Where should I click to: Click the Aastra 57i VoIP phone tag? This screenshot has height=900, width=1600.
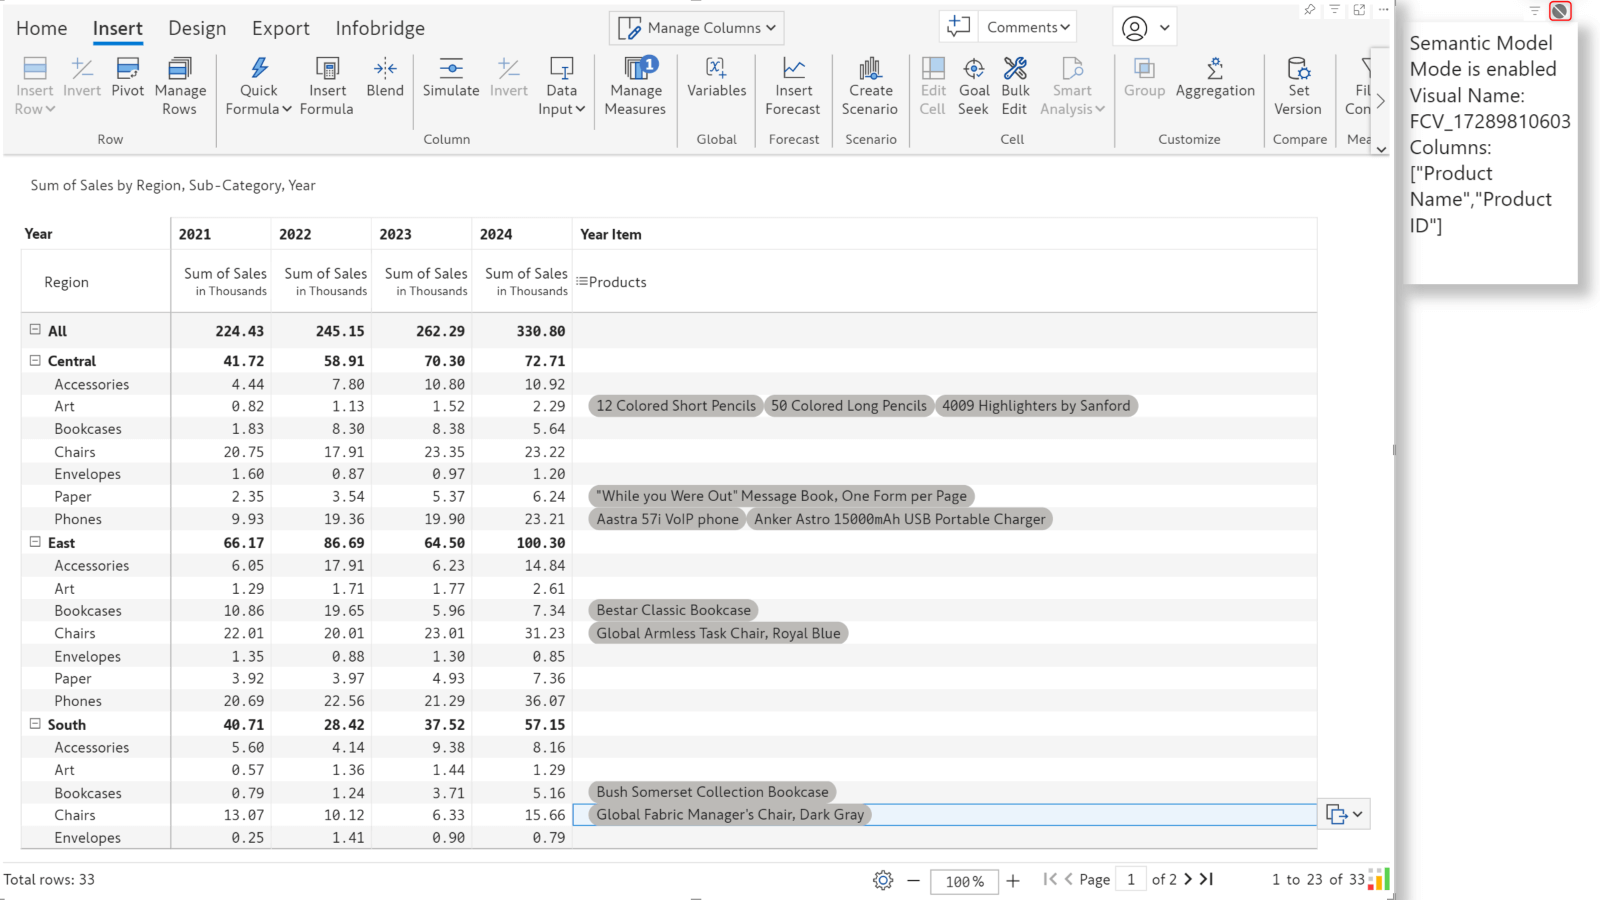667,519
